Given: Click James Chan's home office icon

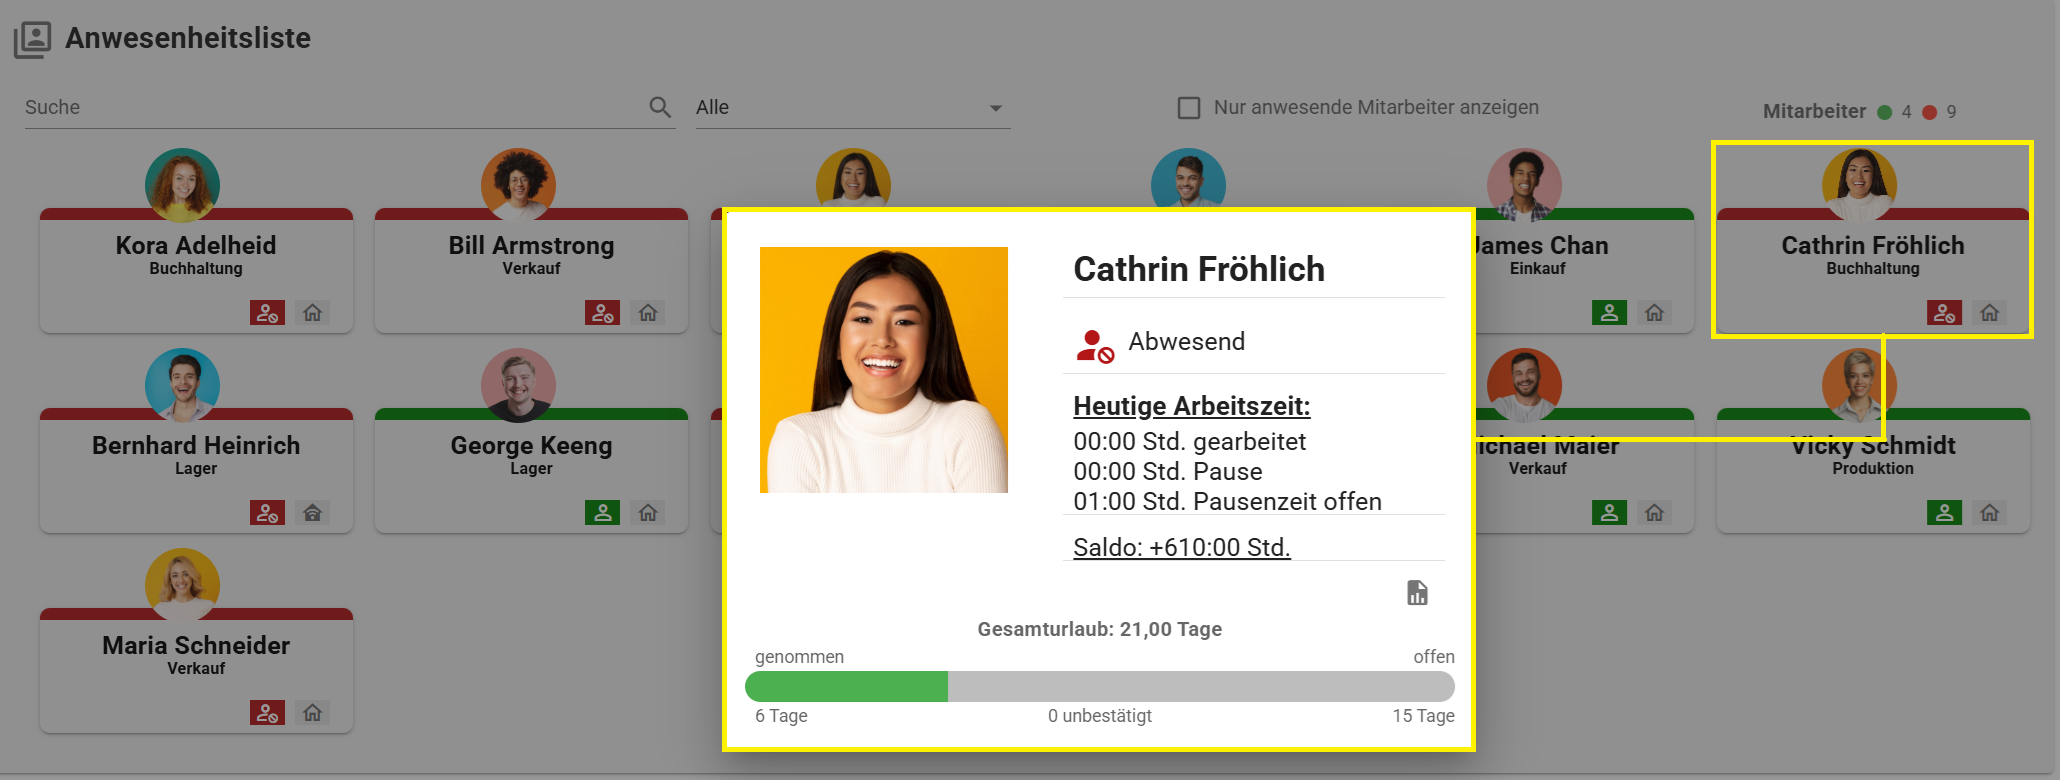Looking at the screenshot, I should click(x=1655, y=313).
